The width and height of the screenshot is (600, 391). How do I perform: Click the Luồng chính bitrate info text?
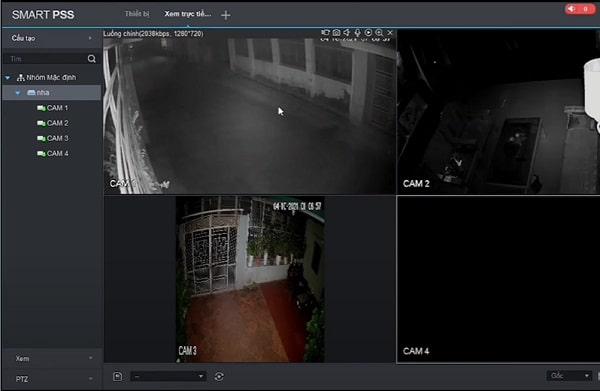tap(153, 34)
